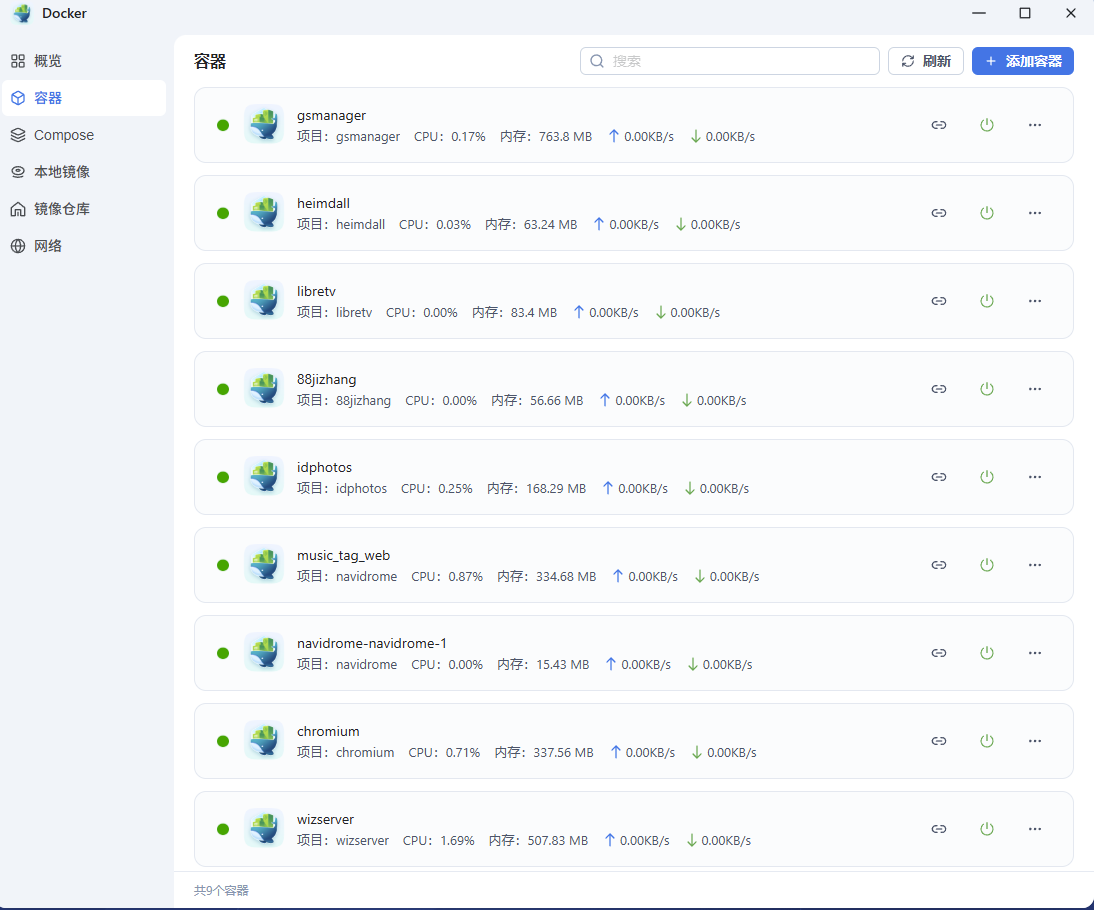Screen dimensions: 1094x910
Task: Click the wizserver container app icon
Action: [x=264, y=828]
